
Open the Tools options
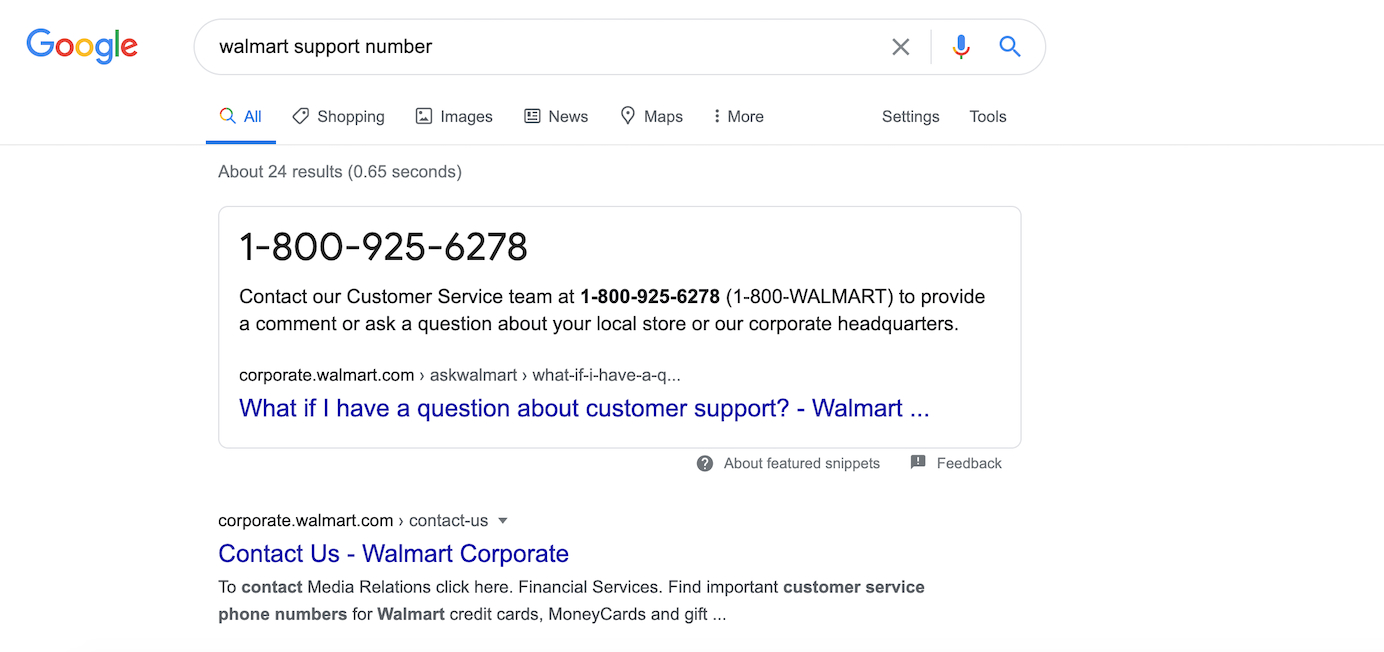pyautogui.click(x=987, y=116)
